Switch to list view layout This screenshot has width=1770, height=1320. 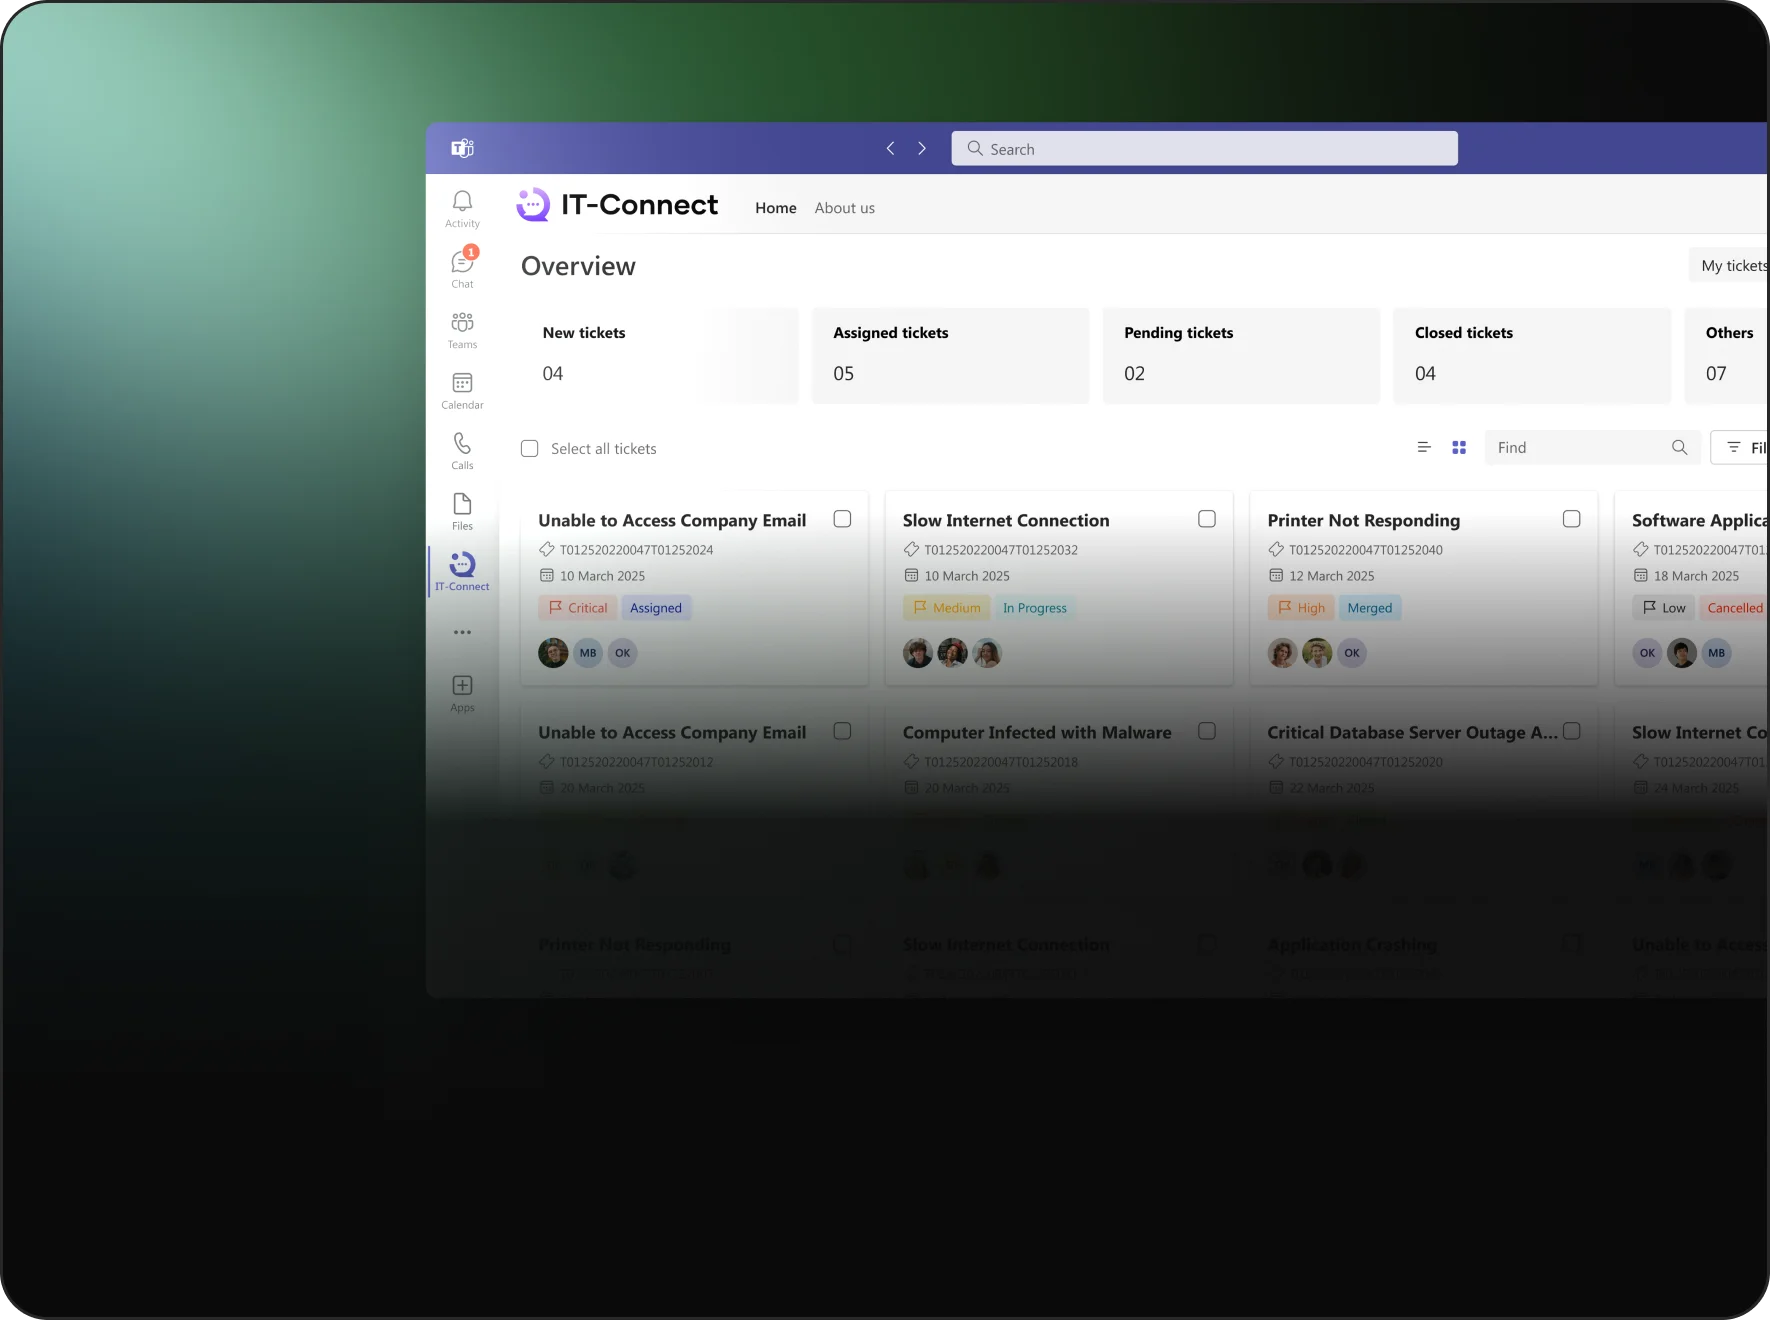tap(1424, 448)
